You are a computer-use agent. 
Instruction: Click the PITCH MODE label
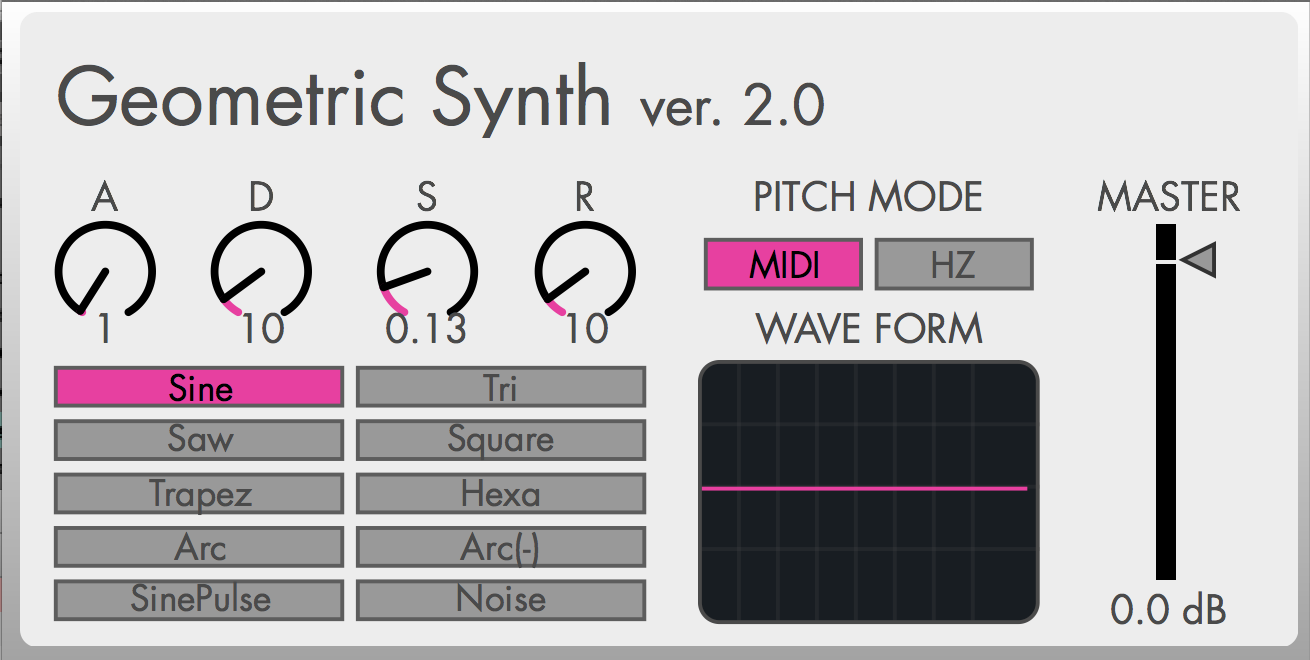(x=868, y=198)
